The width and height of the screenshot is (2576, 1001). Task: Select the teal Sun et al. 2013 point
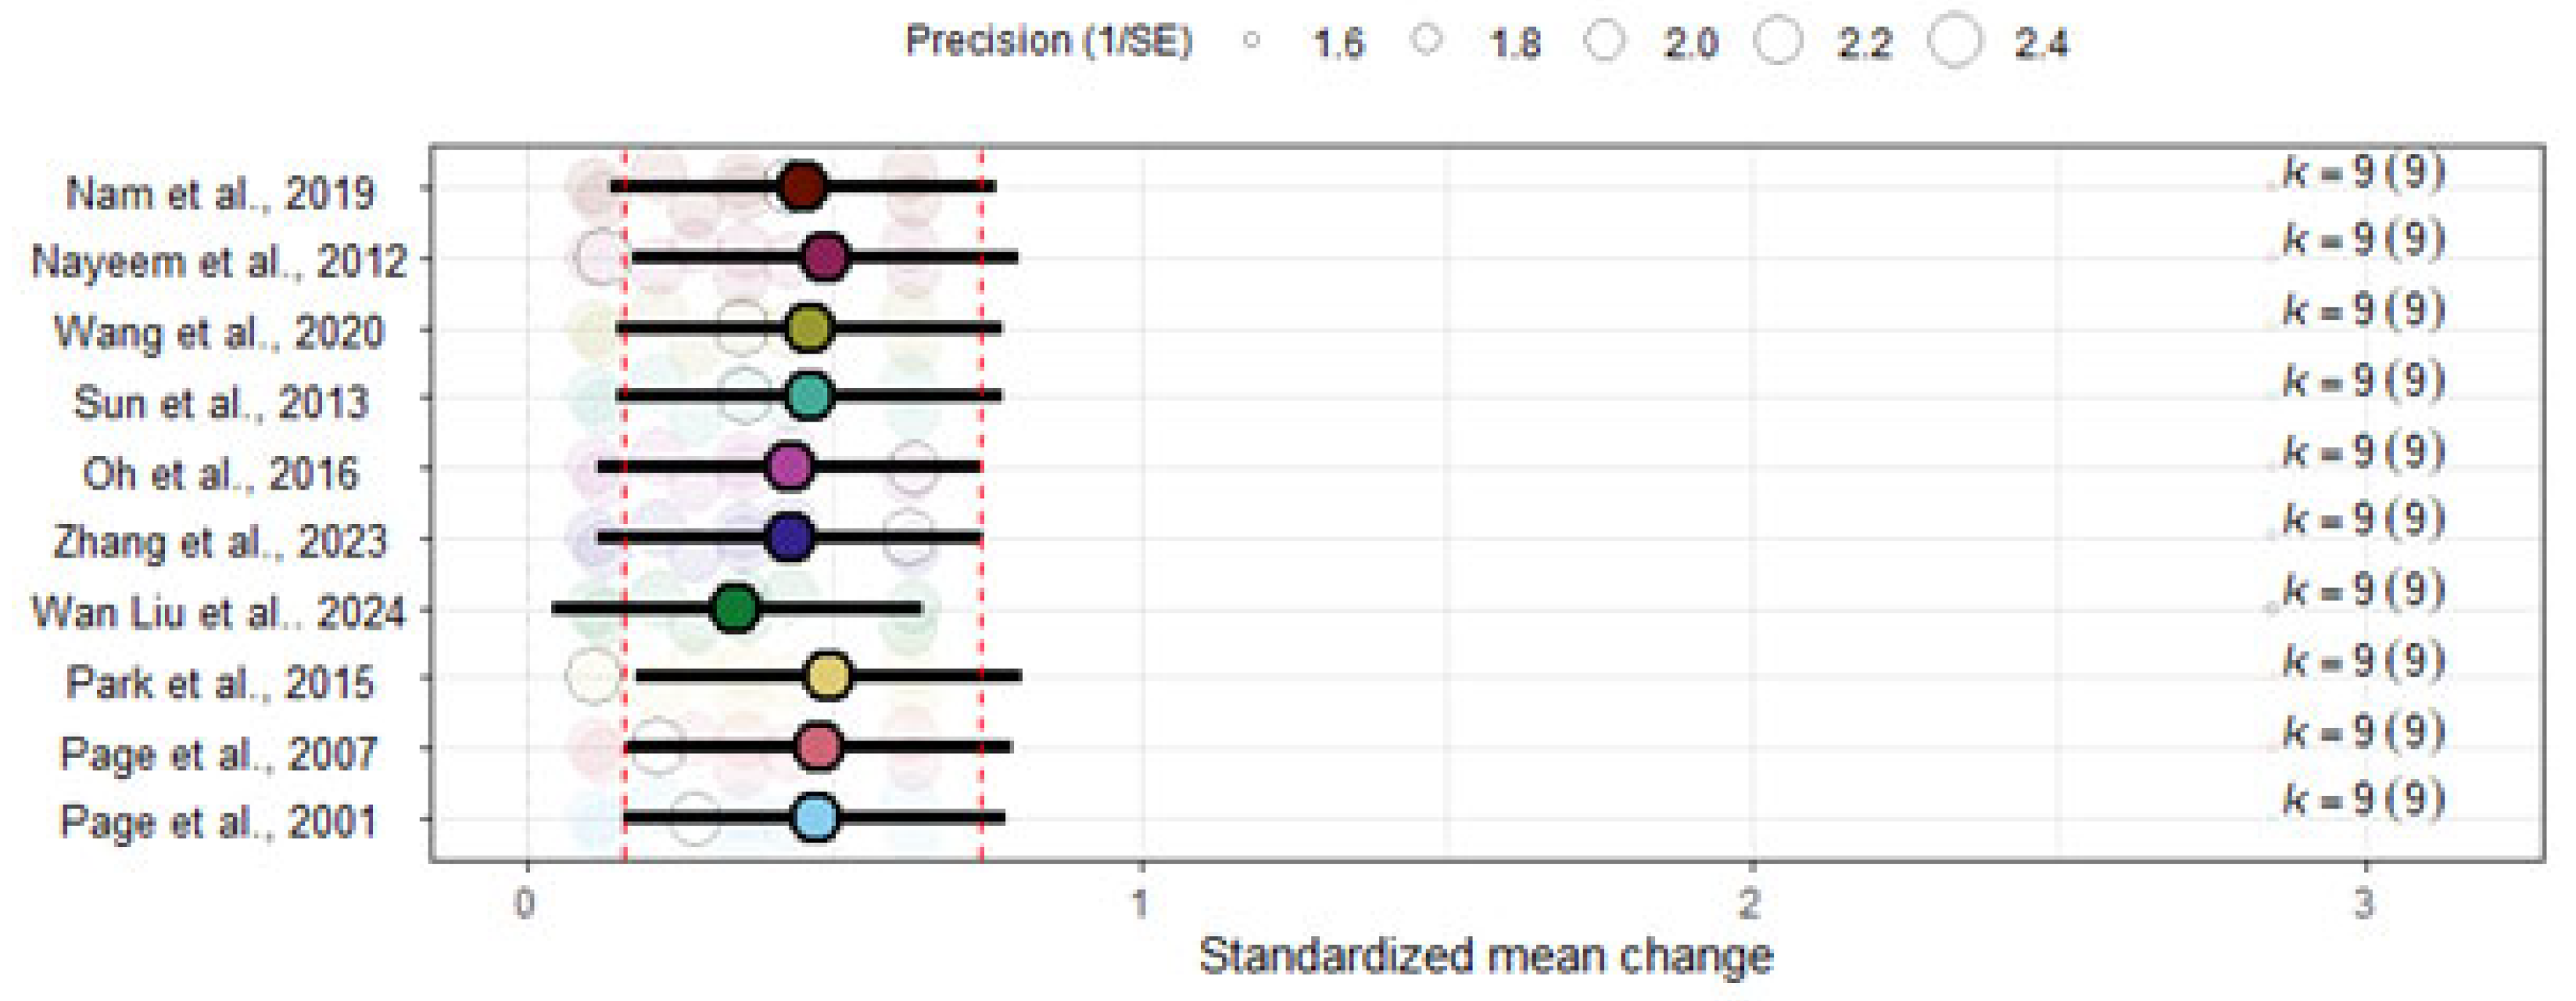tap(809, 396)
